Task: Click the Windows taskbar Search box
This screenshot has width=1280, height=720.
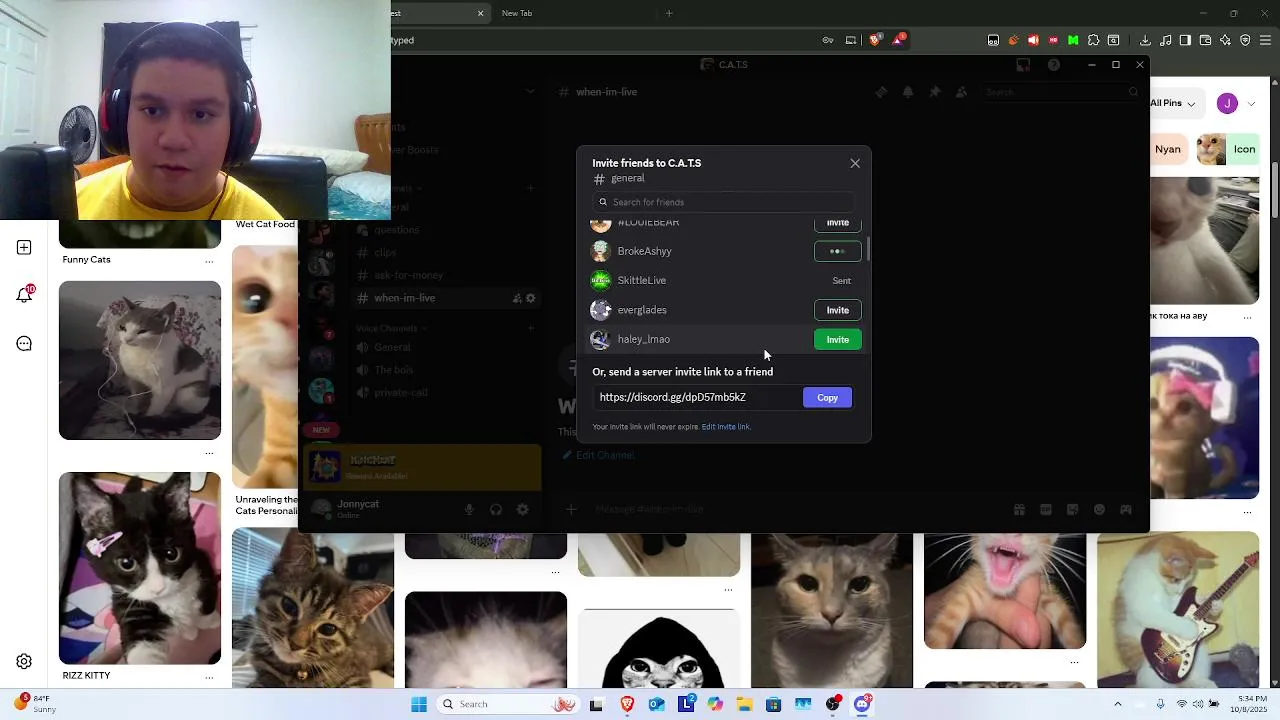Action: 510,704
